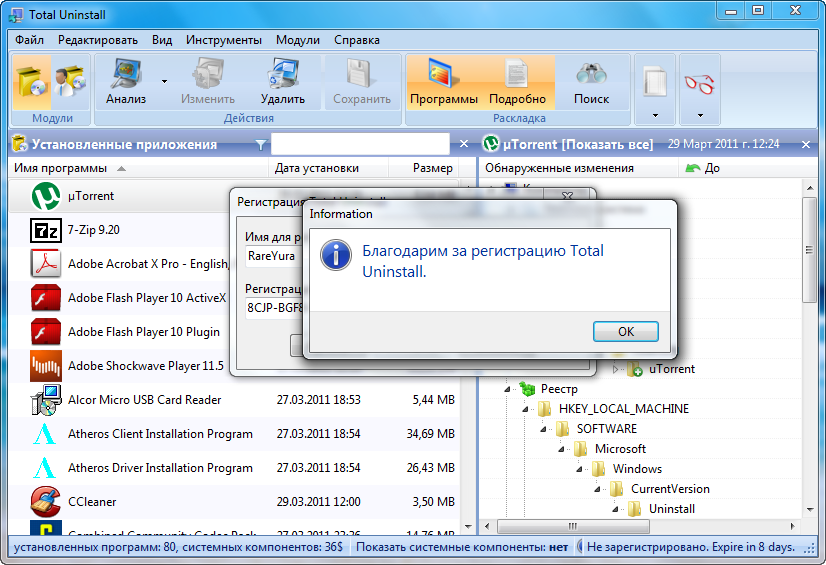This screenshot has width=826, height=565.
Task: Expand the uTorrent folder node
Action: pyautogui.click(x=615, y=370)
